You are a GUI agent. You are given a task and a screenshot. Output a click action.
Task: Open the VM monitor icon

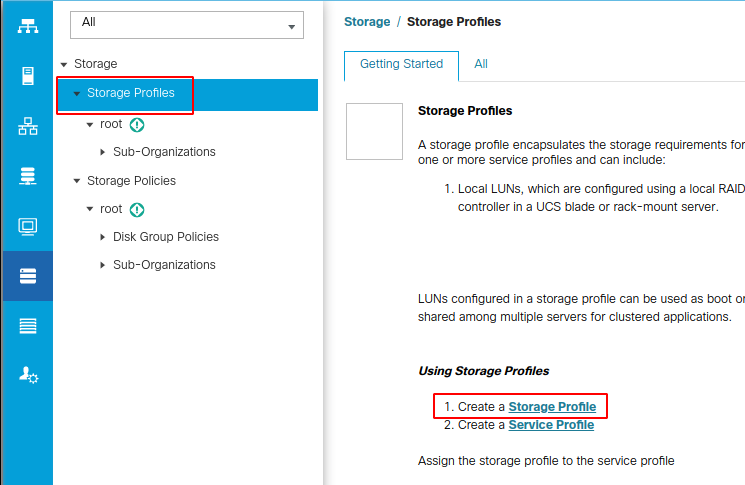click(x=28, y=226)
